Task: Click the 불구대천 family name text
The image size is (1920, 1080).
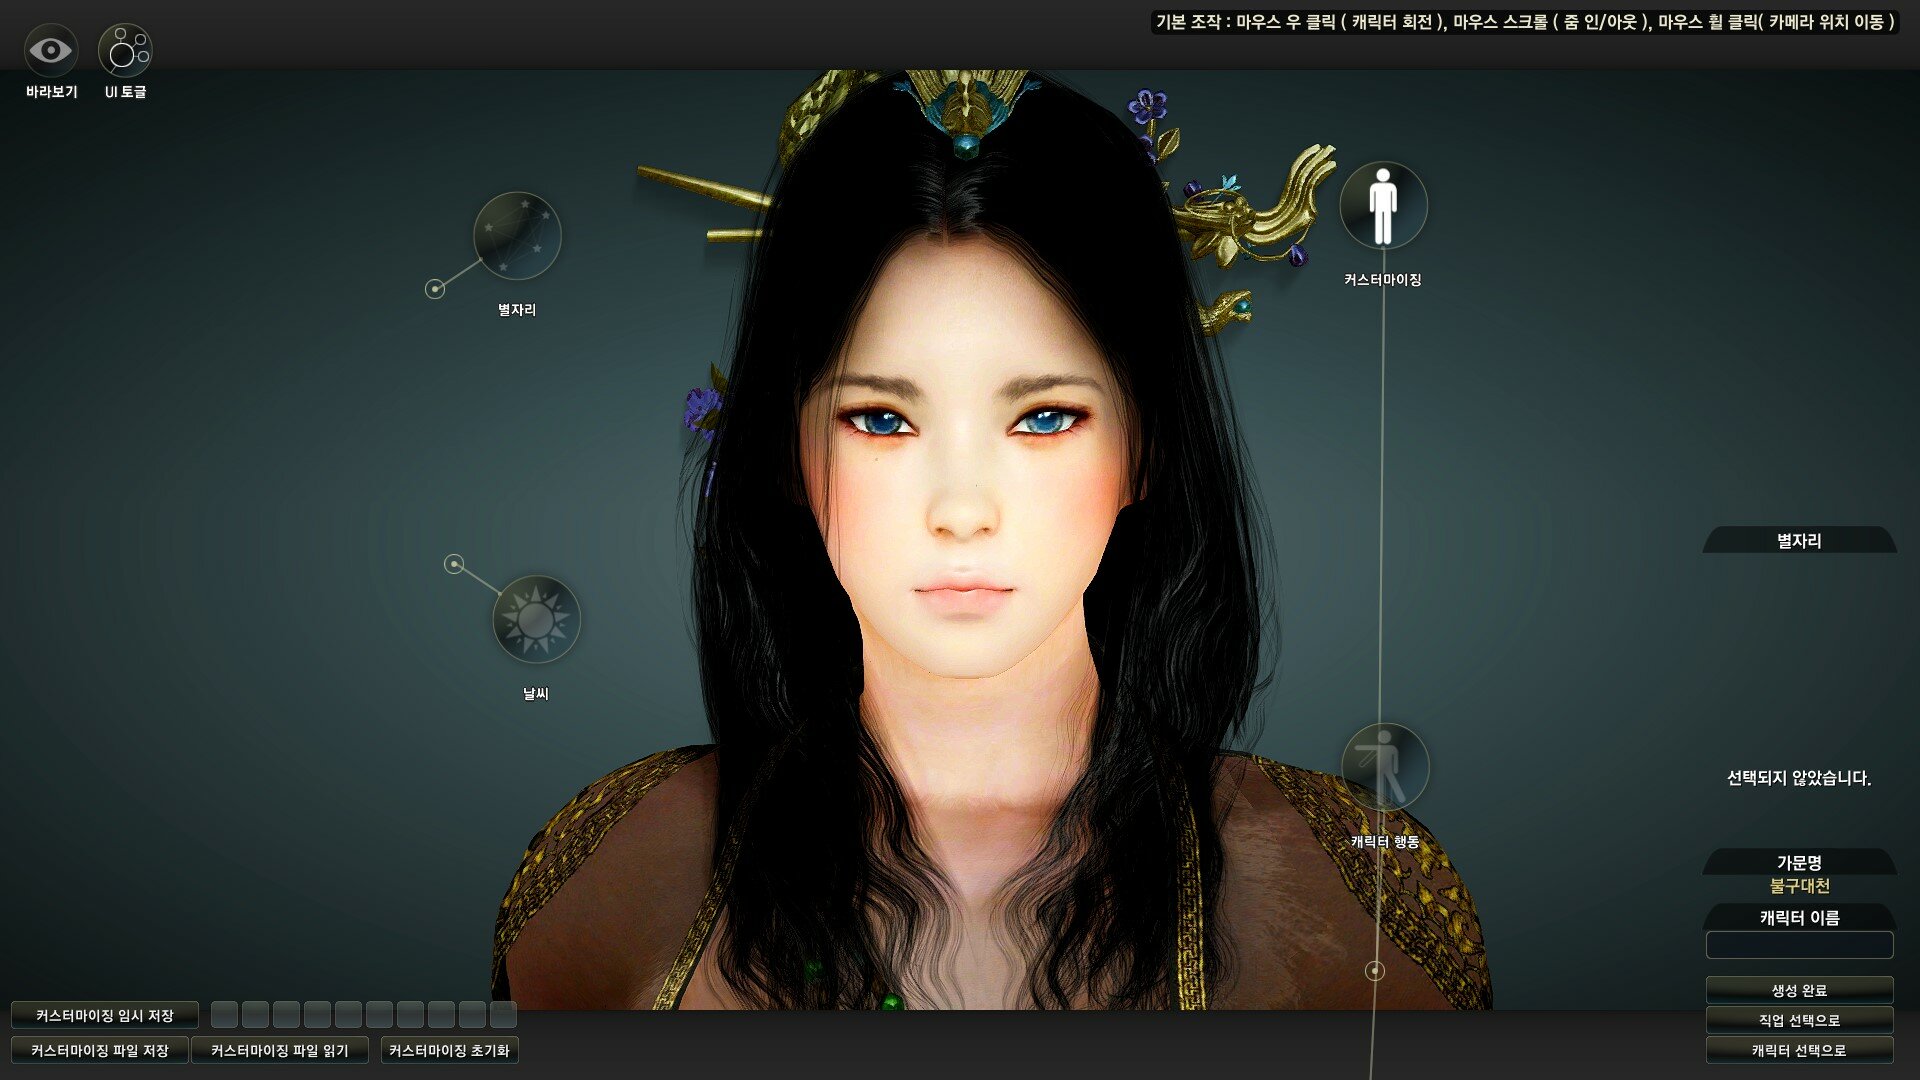Action: click(x=1799, y=886)
